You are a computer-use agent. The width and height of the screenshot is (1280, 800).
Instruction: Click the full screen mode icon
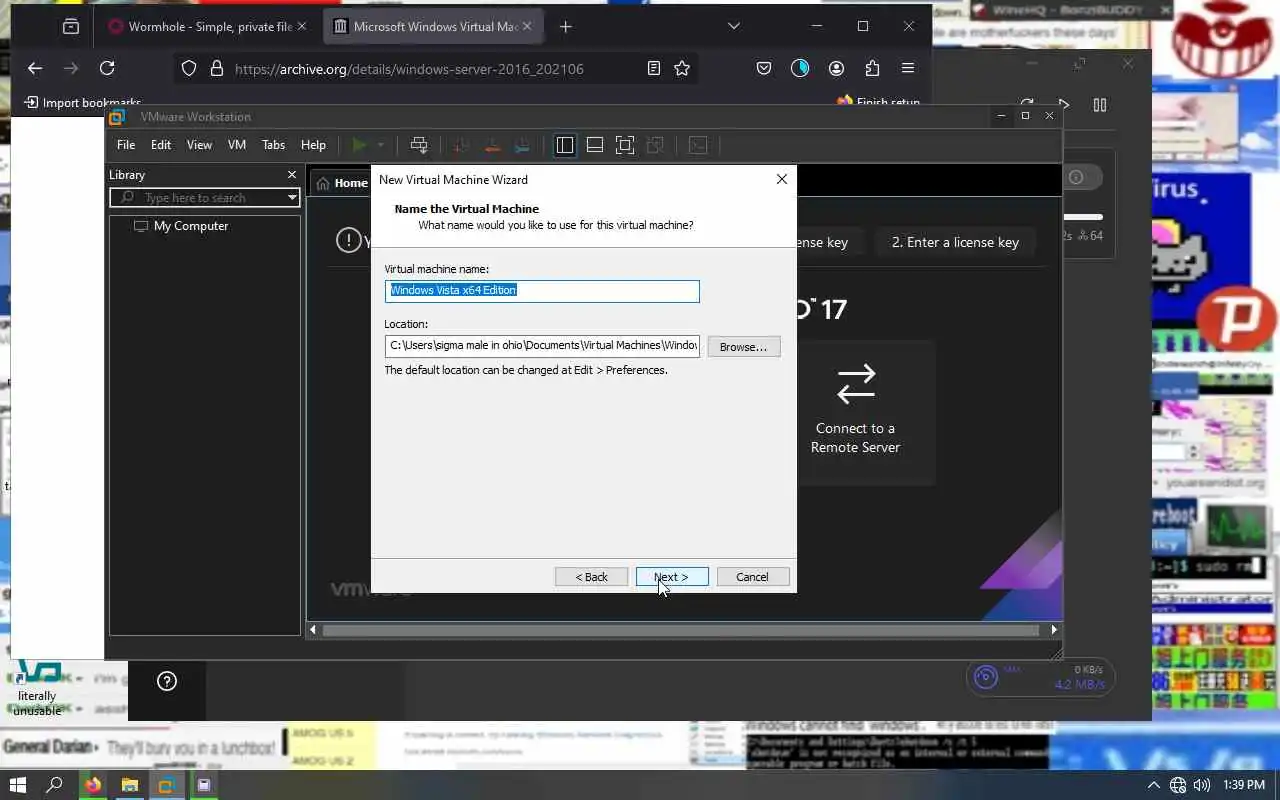pyautogui.click(x=625, y=145)
